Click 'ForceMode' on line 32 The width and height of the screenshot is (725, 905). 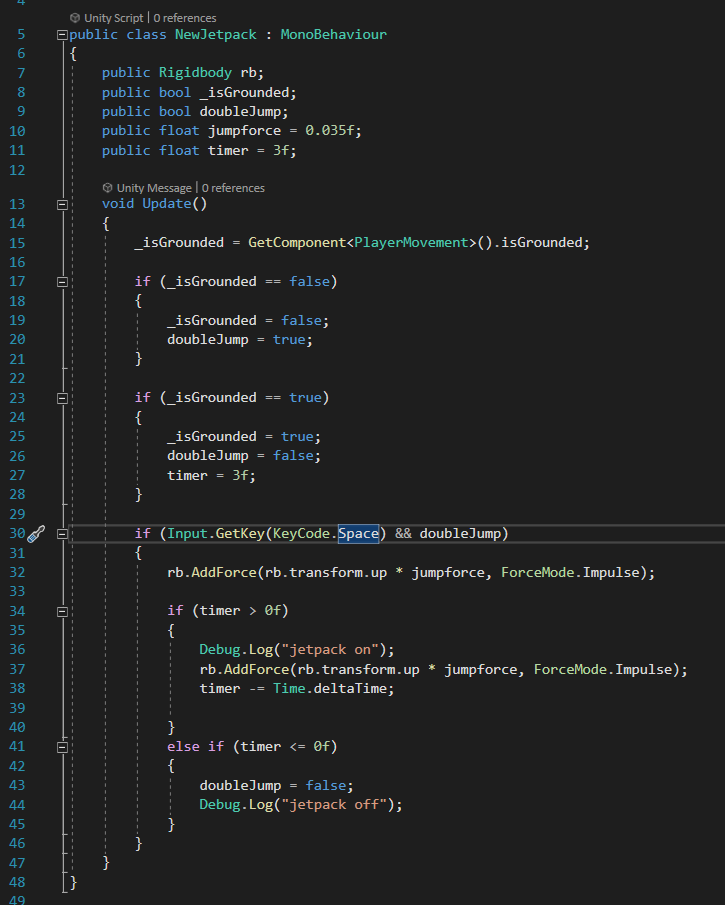[538, 573]
